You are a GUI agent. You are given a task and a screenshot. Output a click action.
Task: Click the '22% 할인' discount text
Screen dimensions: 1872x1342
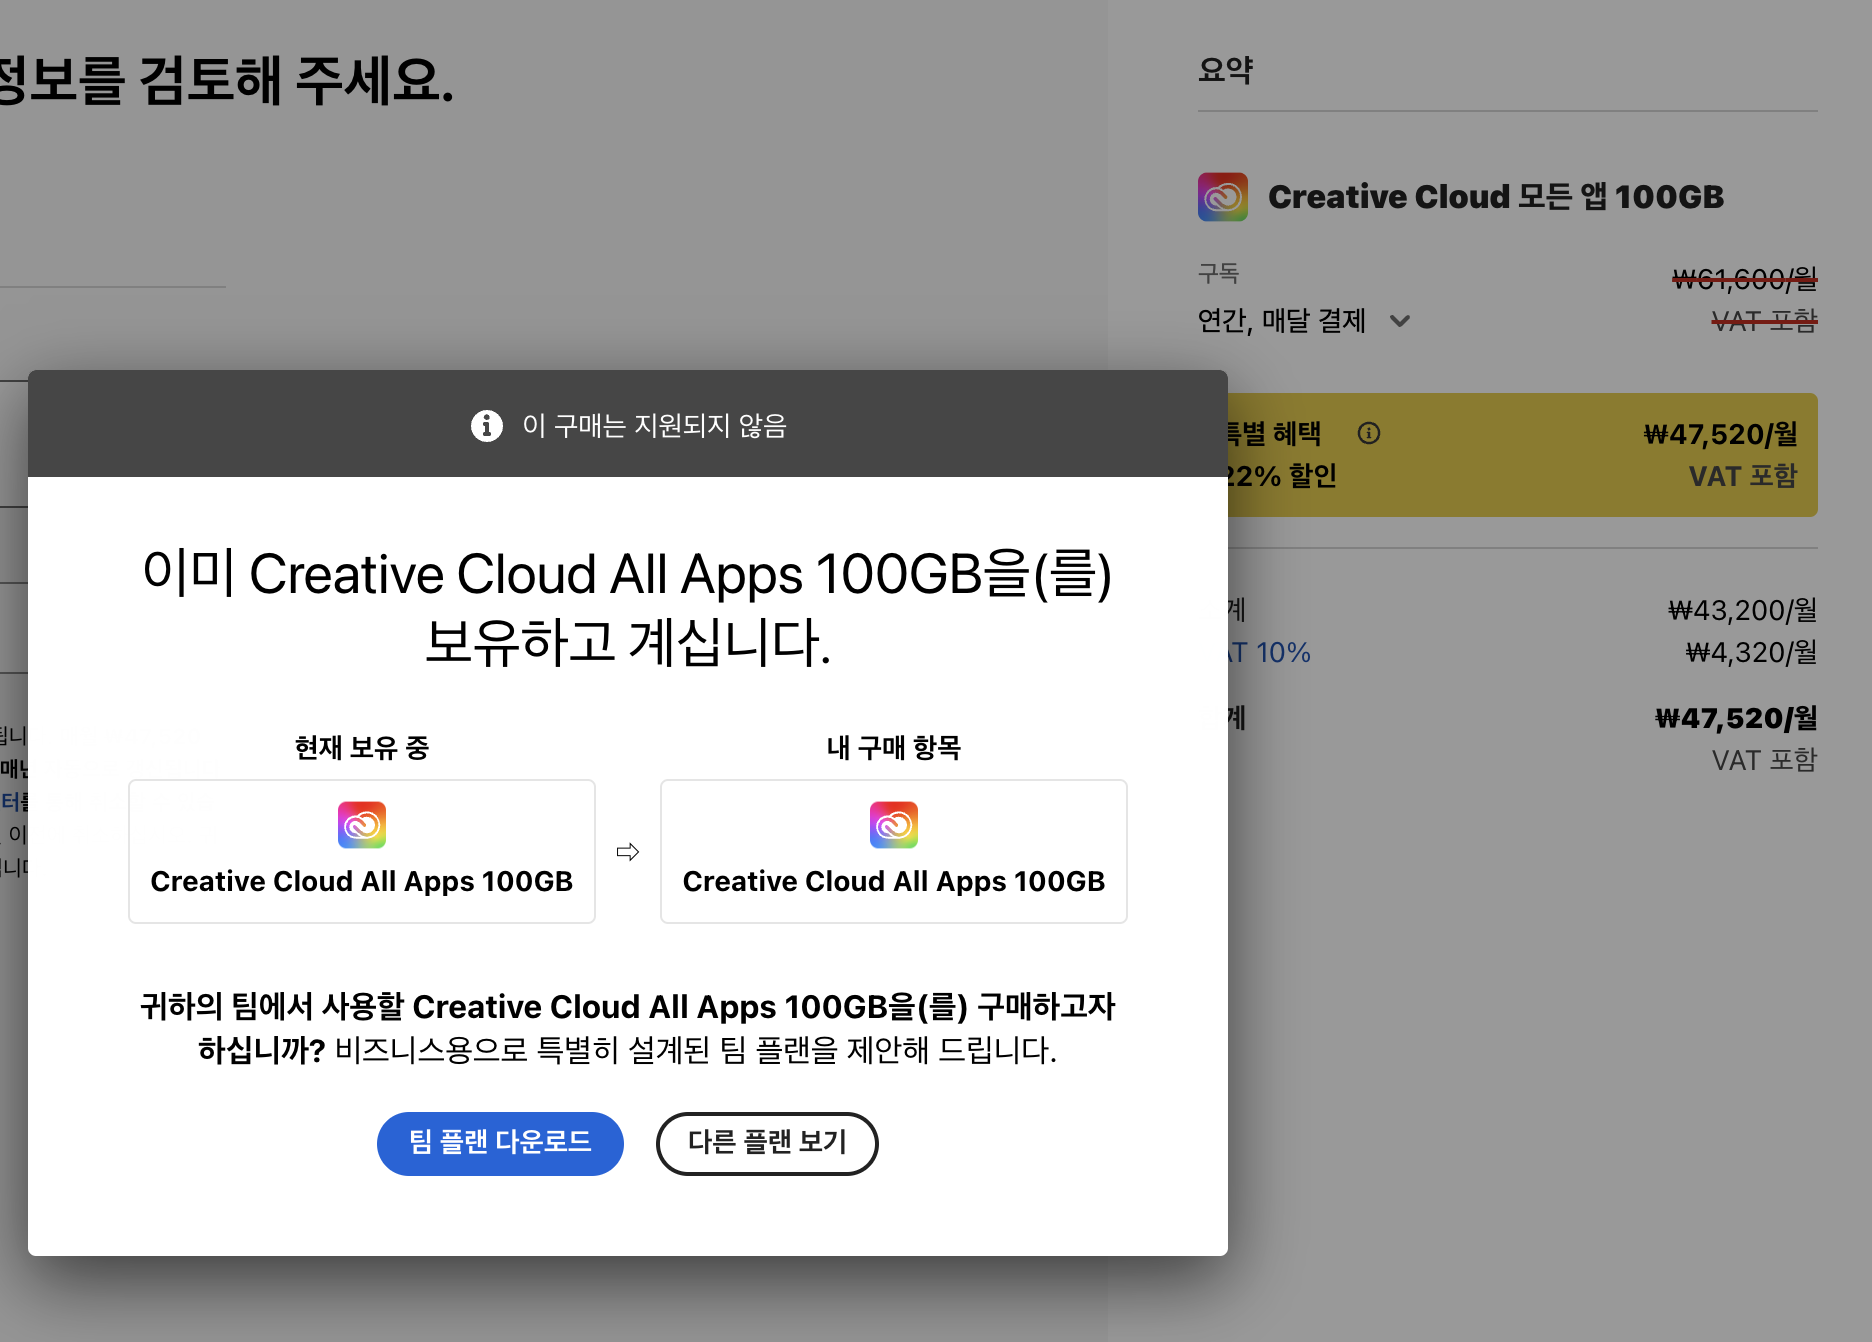[1283, 476]
